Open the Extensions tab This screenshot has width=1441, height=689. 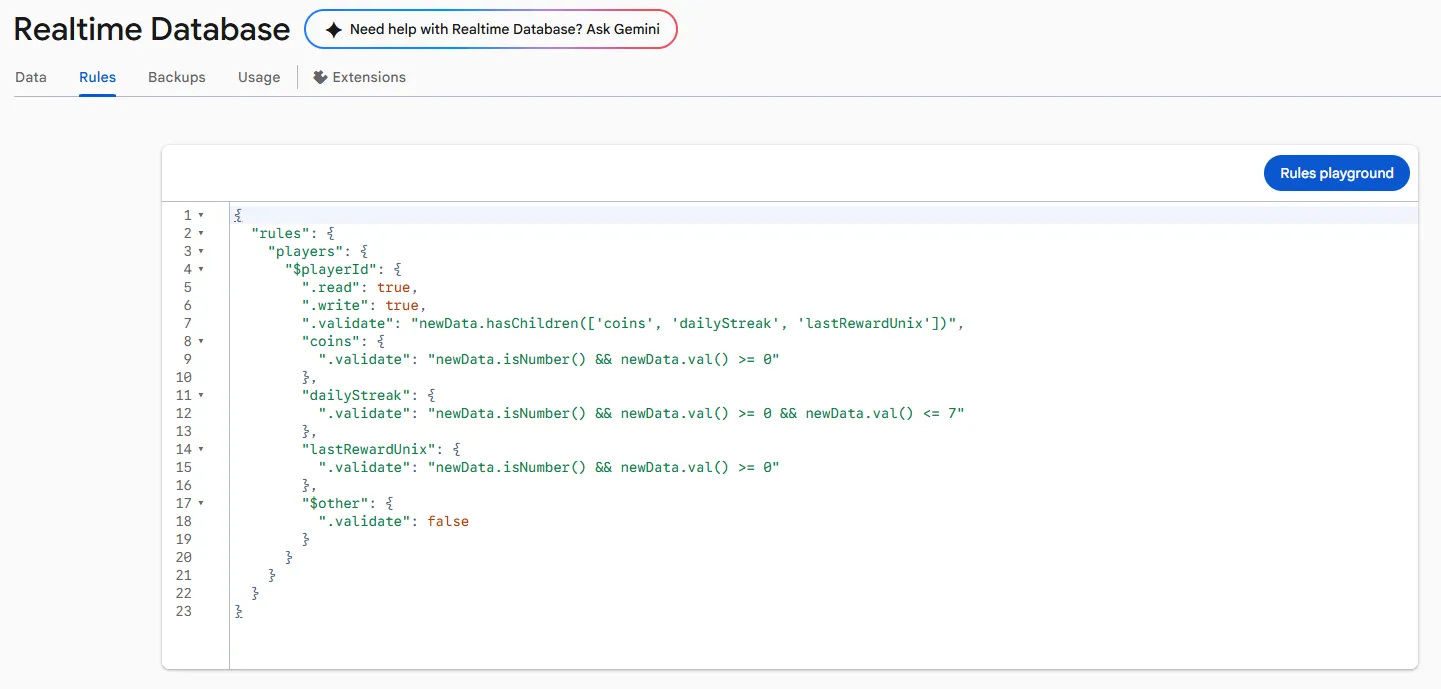coord(360,77)
